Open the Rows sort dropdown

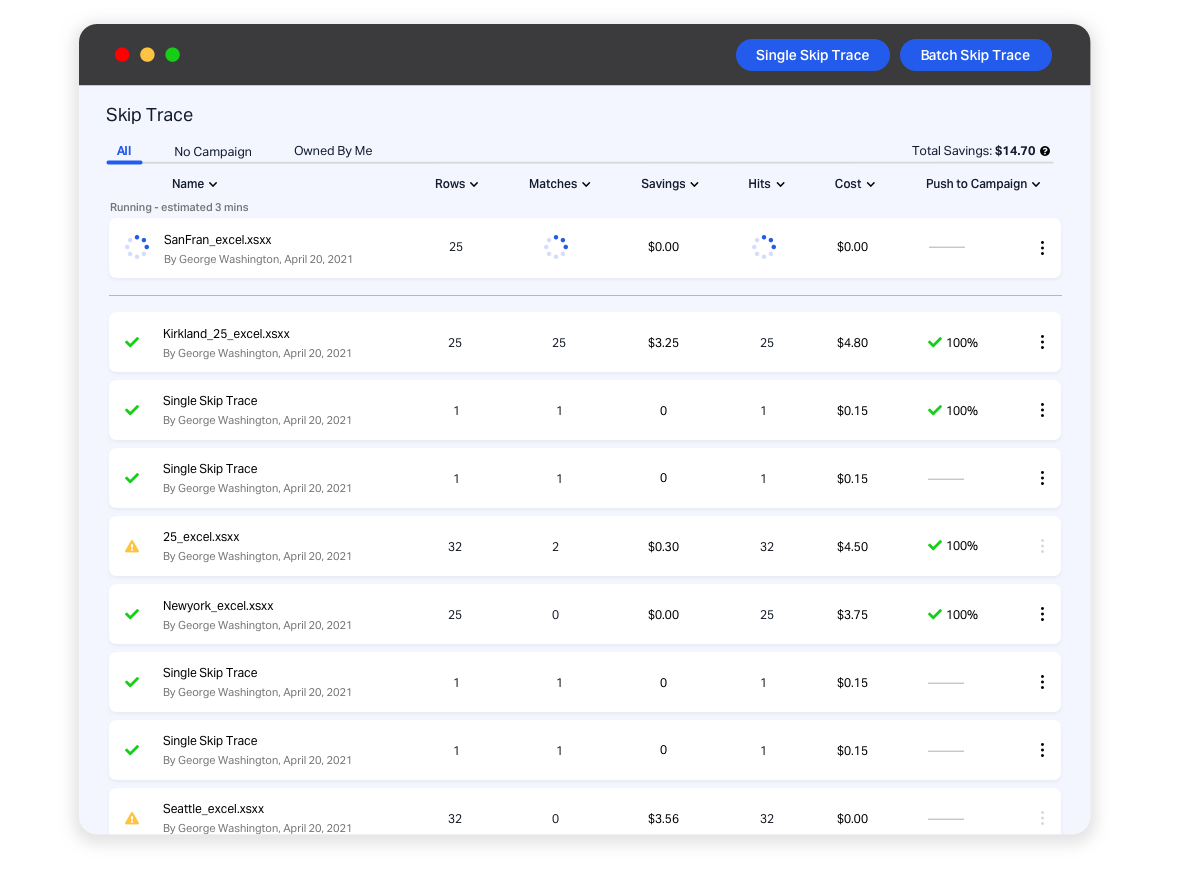click(456, 184)
